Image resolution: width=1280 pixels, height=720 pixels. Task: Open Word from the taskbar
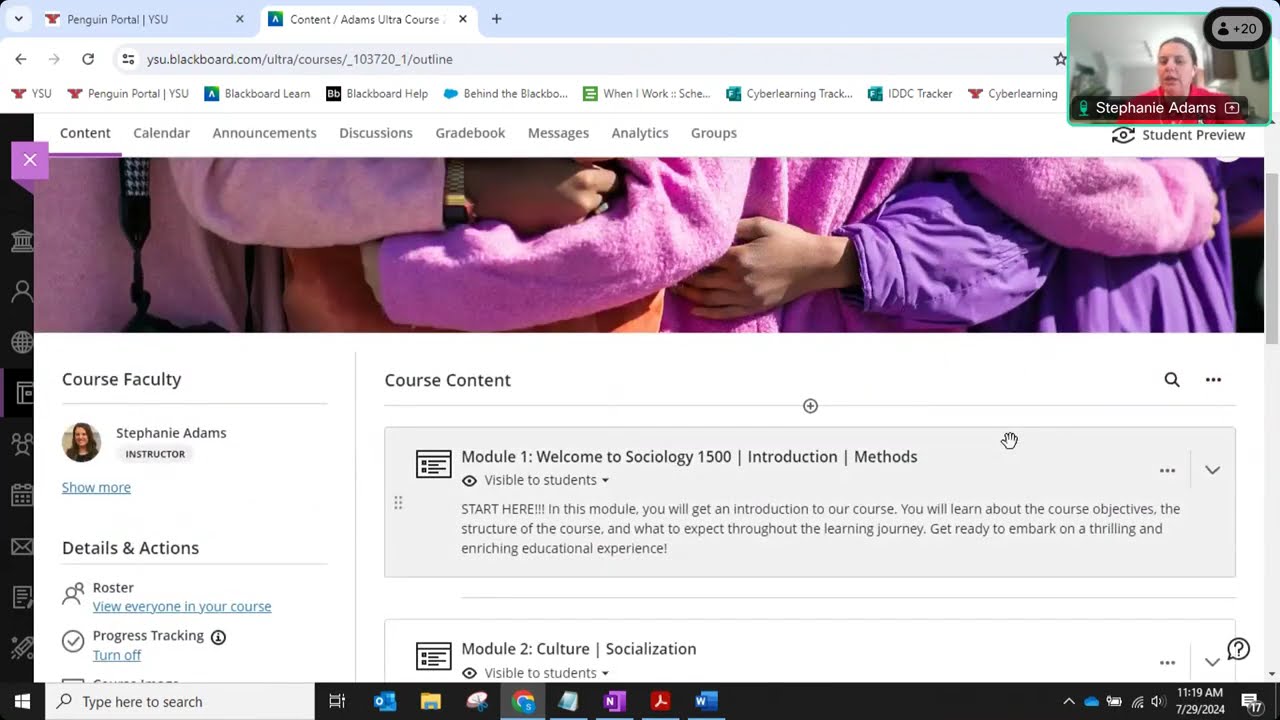706,702
